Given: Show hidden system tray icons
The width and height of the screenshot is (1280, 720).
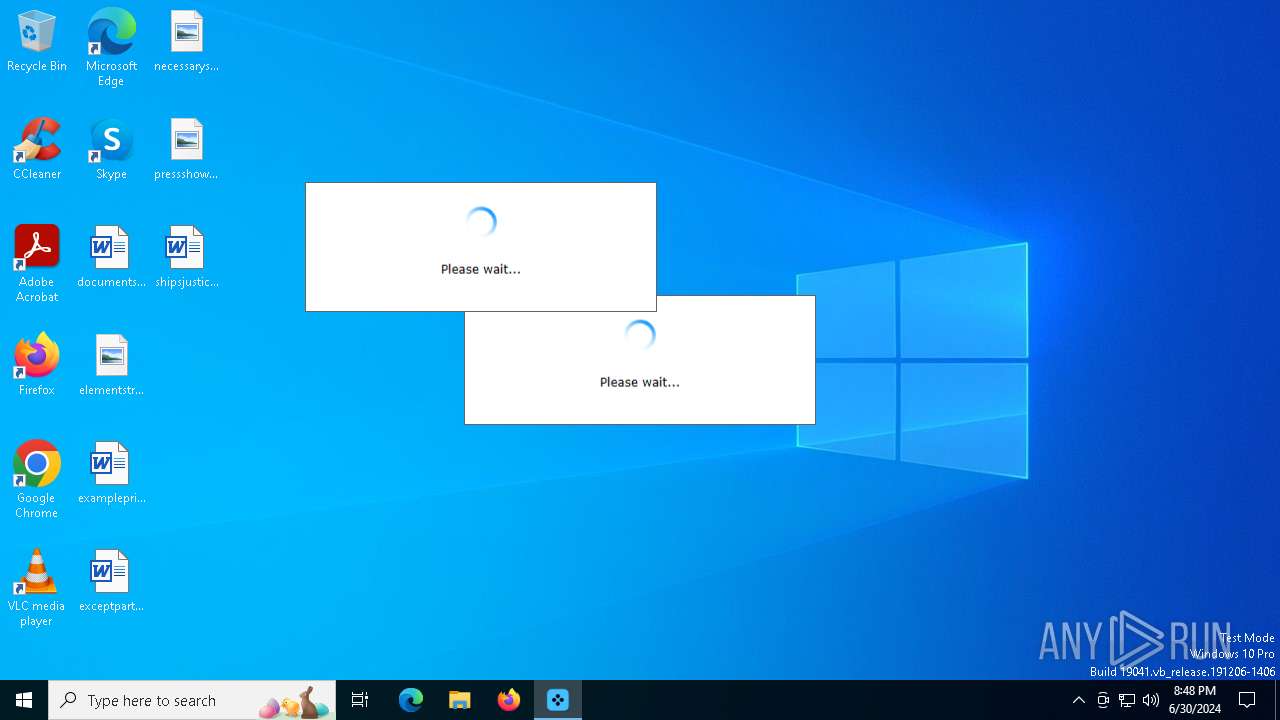Looking at the screenshot, I should click(x=1078, y=700).
